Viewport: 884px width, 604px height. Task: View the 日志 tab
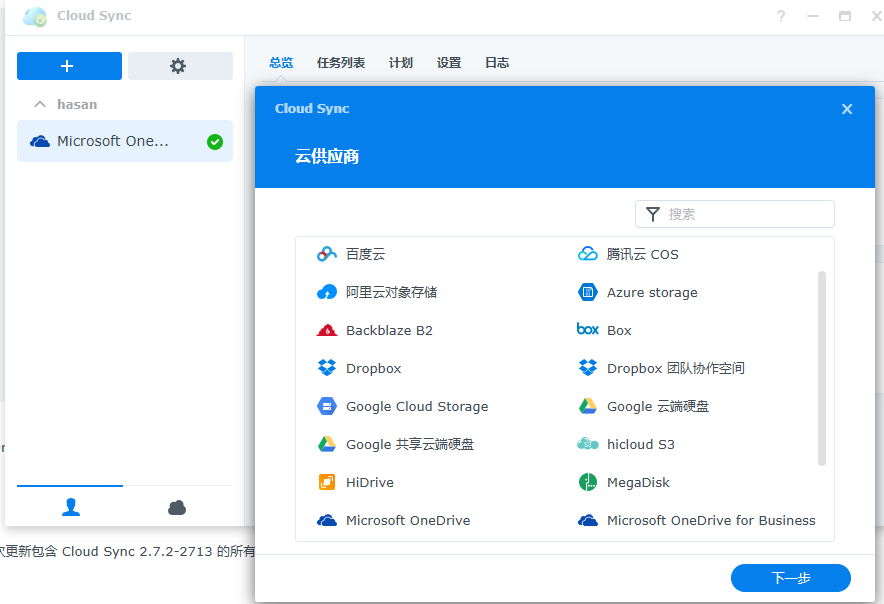(497, 63)
